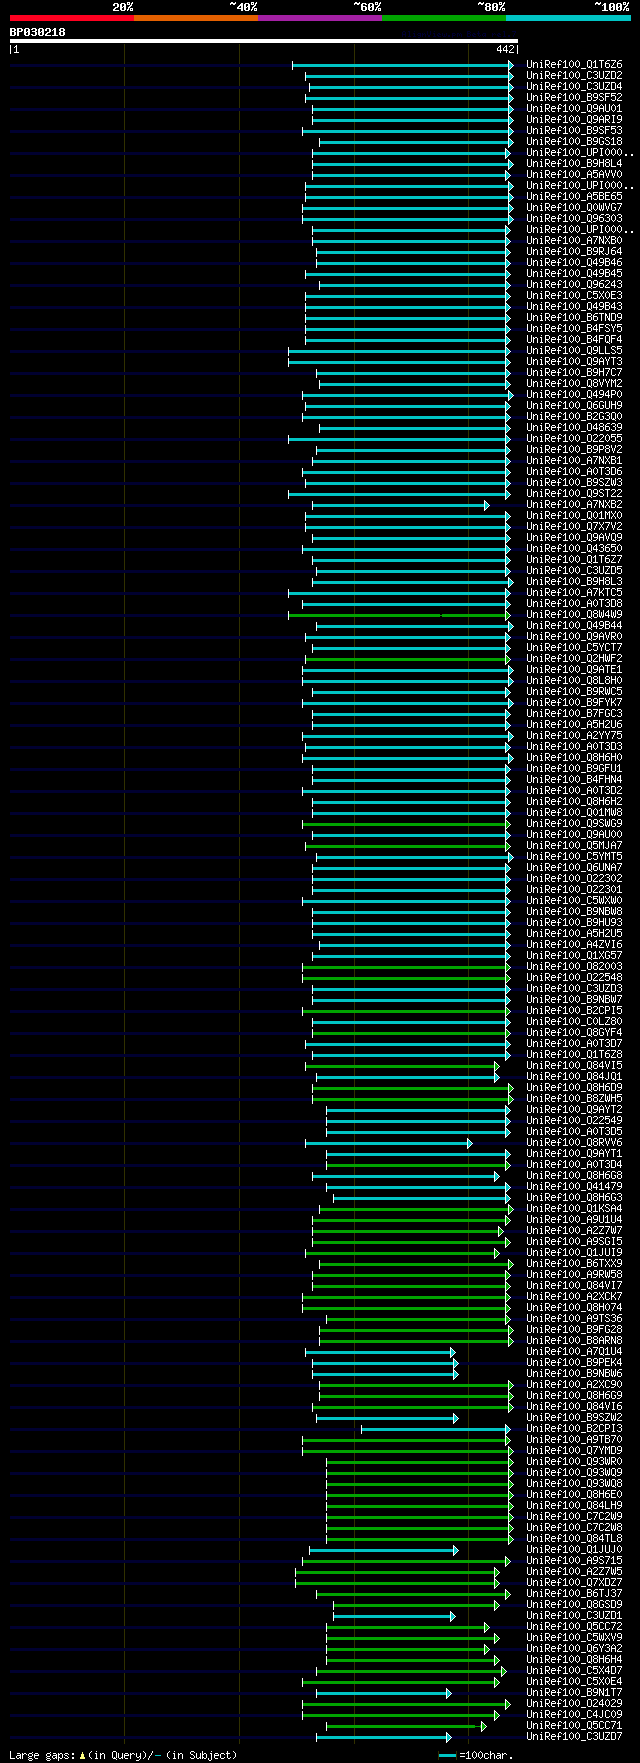Select the label UniRef100_Q6UNA7

(x=574, y=867)
